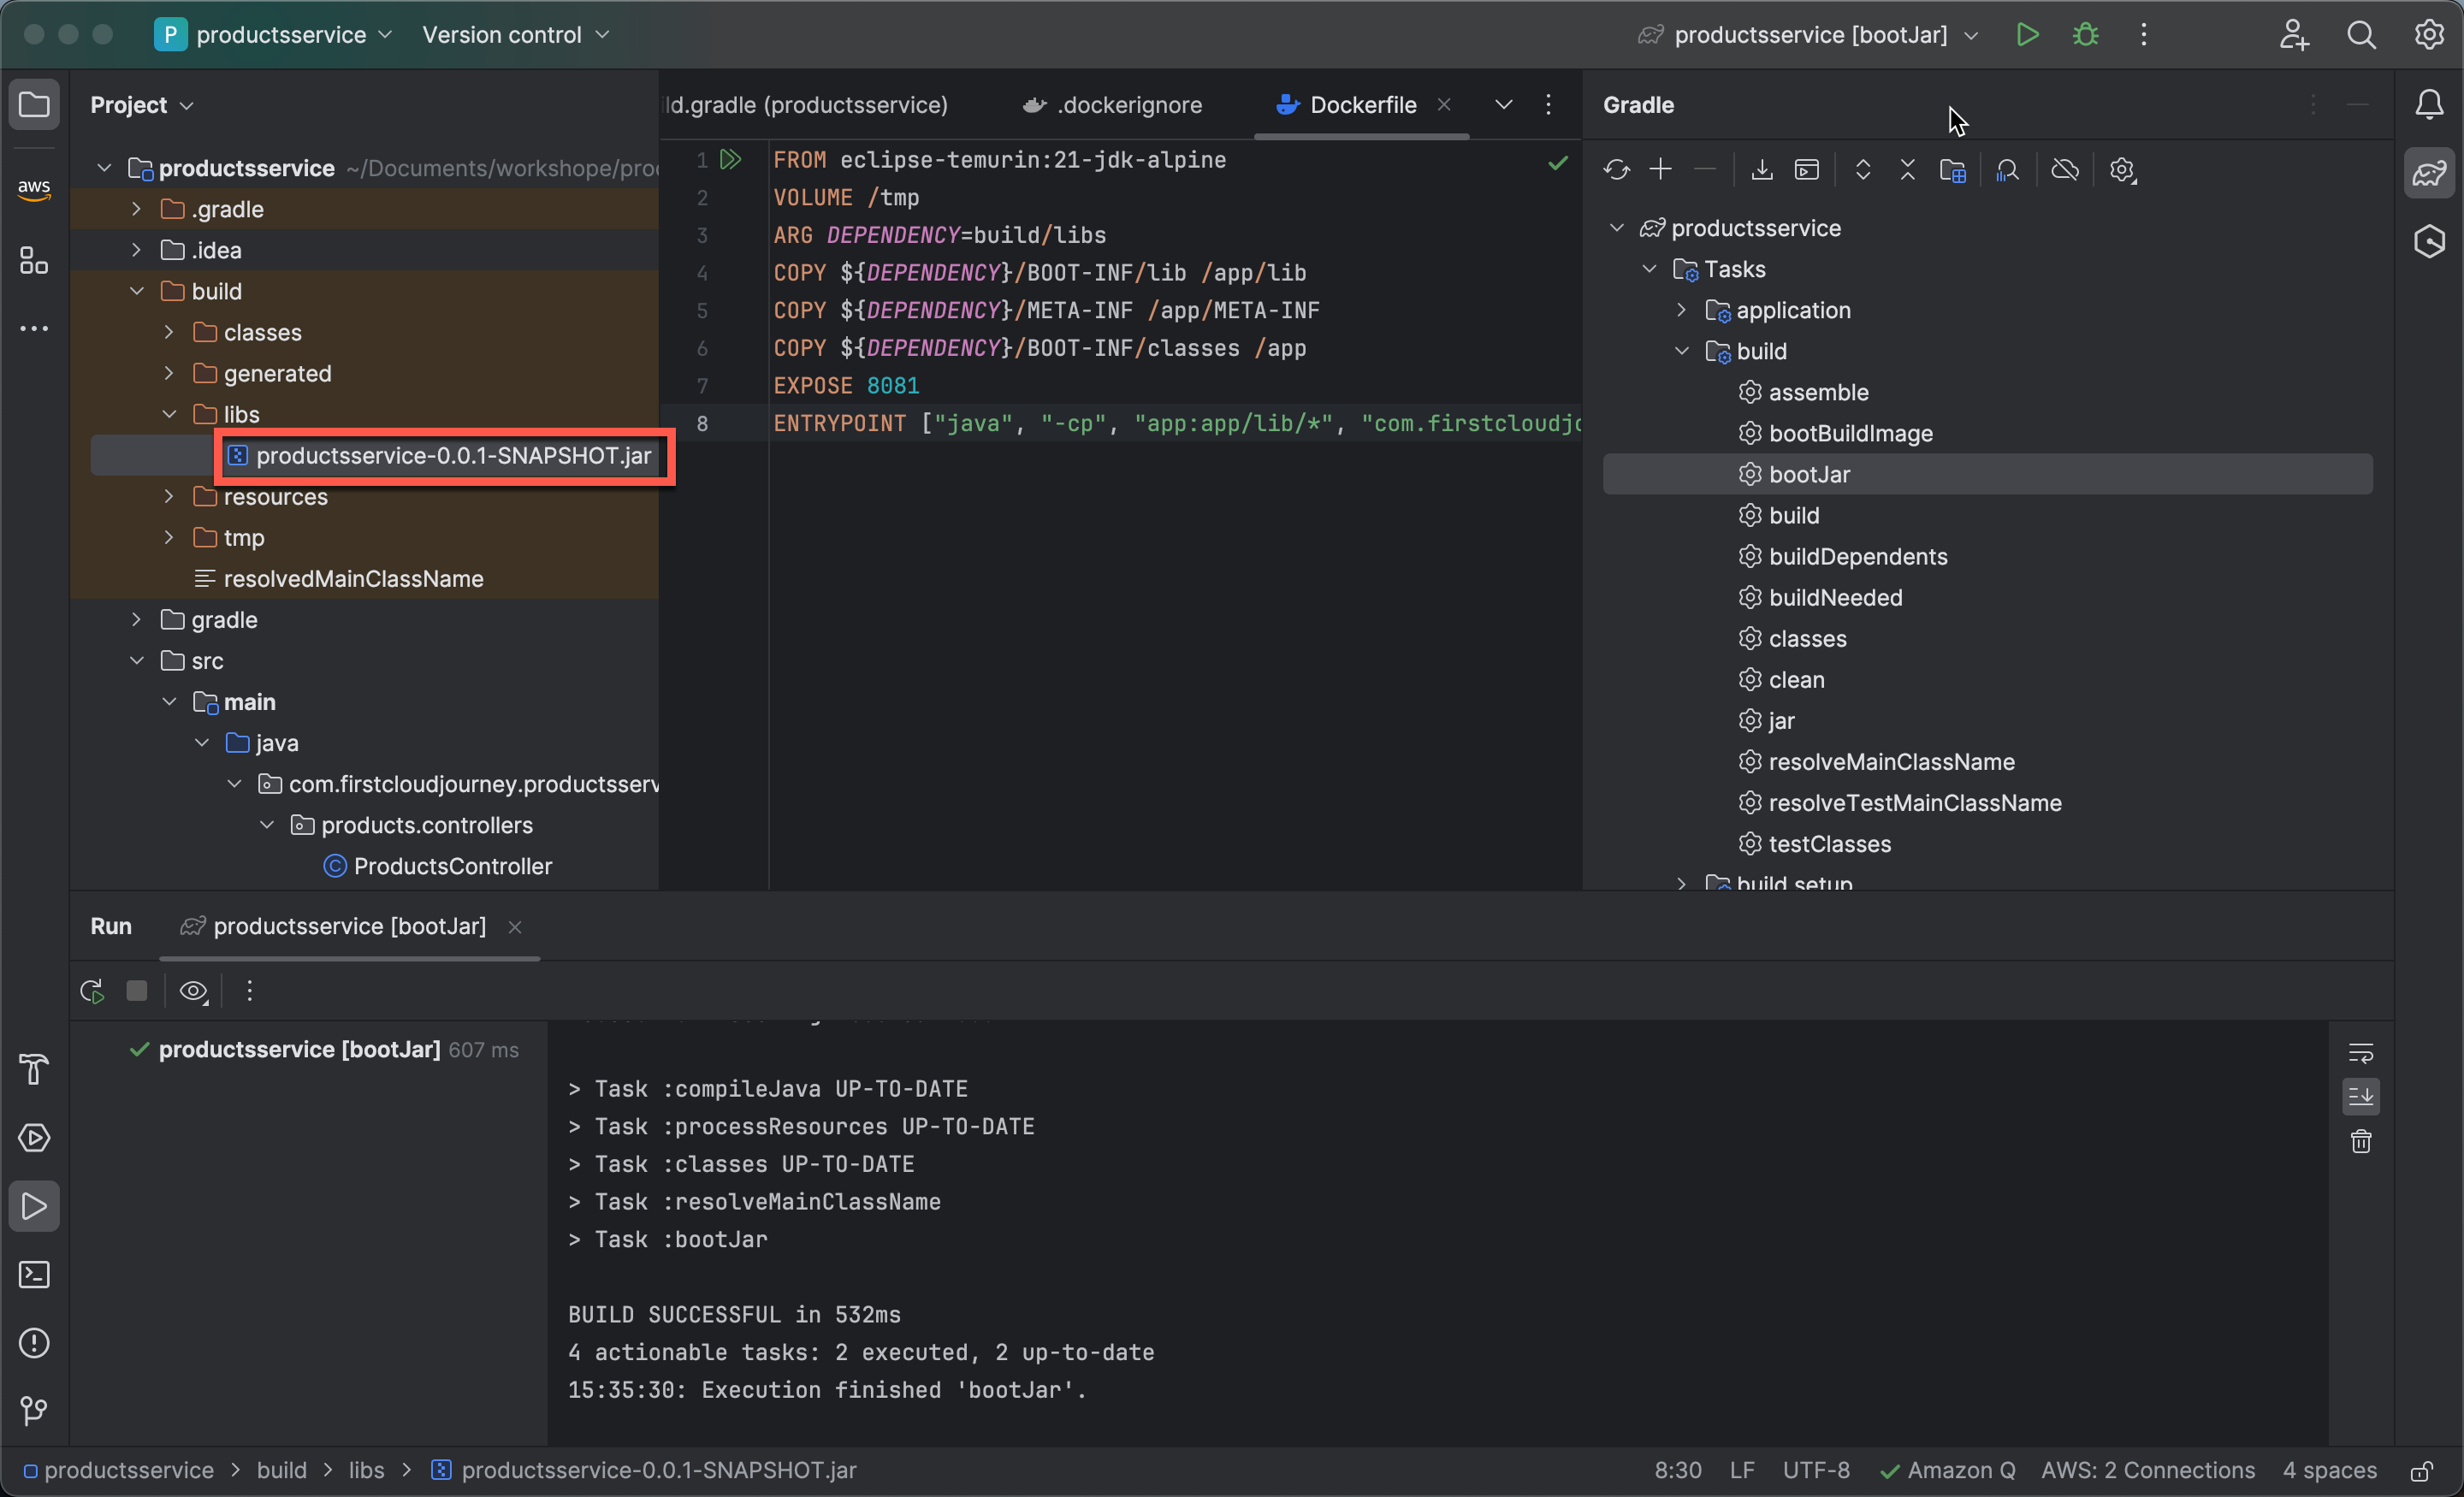This screenshot has height=1497, width=2464.
Task: Rerun the bootJar Gradle task
Action: pyautogui.click(x=92, y=991)
